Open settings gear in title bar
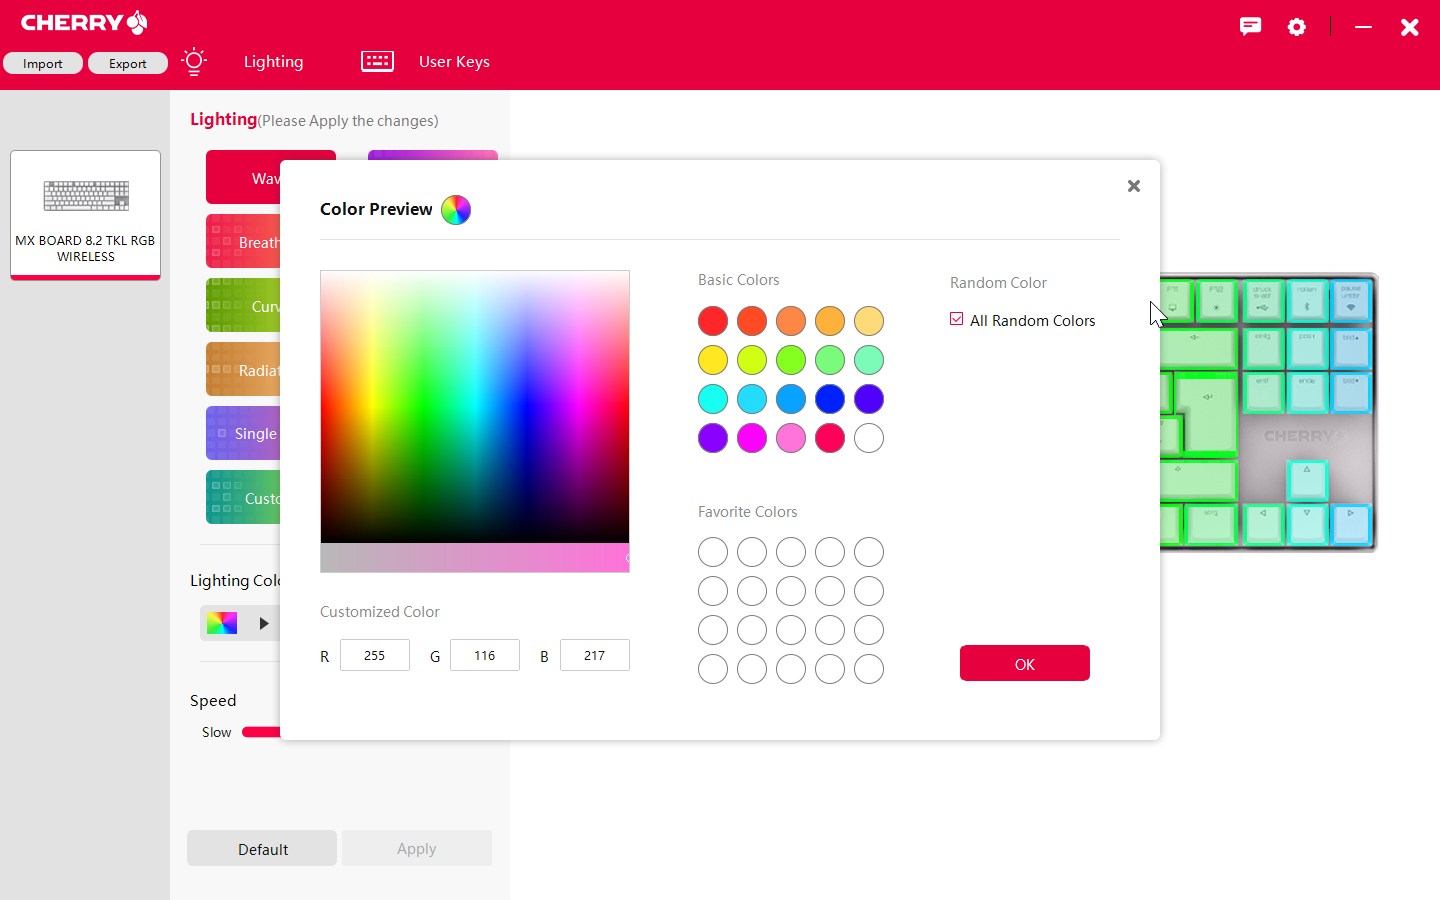This screenshot has height=900, width=1440. [x=1297, y=27]
